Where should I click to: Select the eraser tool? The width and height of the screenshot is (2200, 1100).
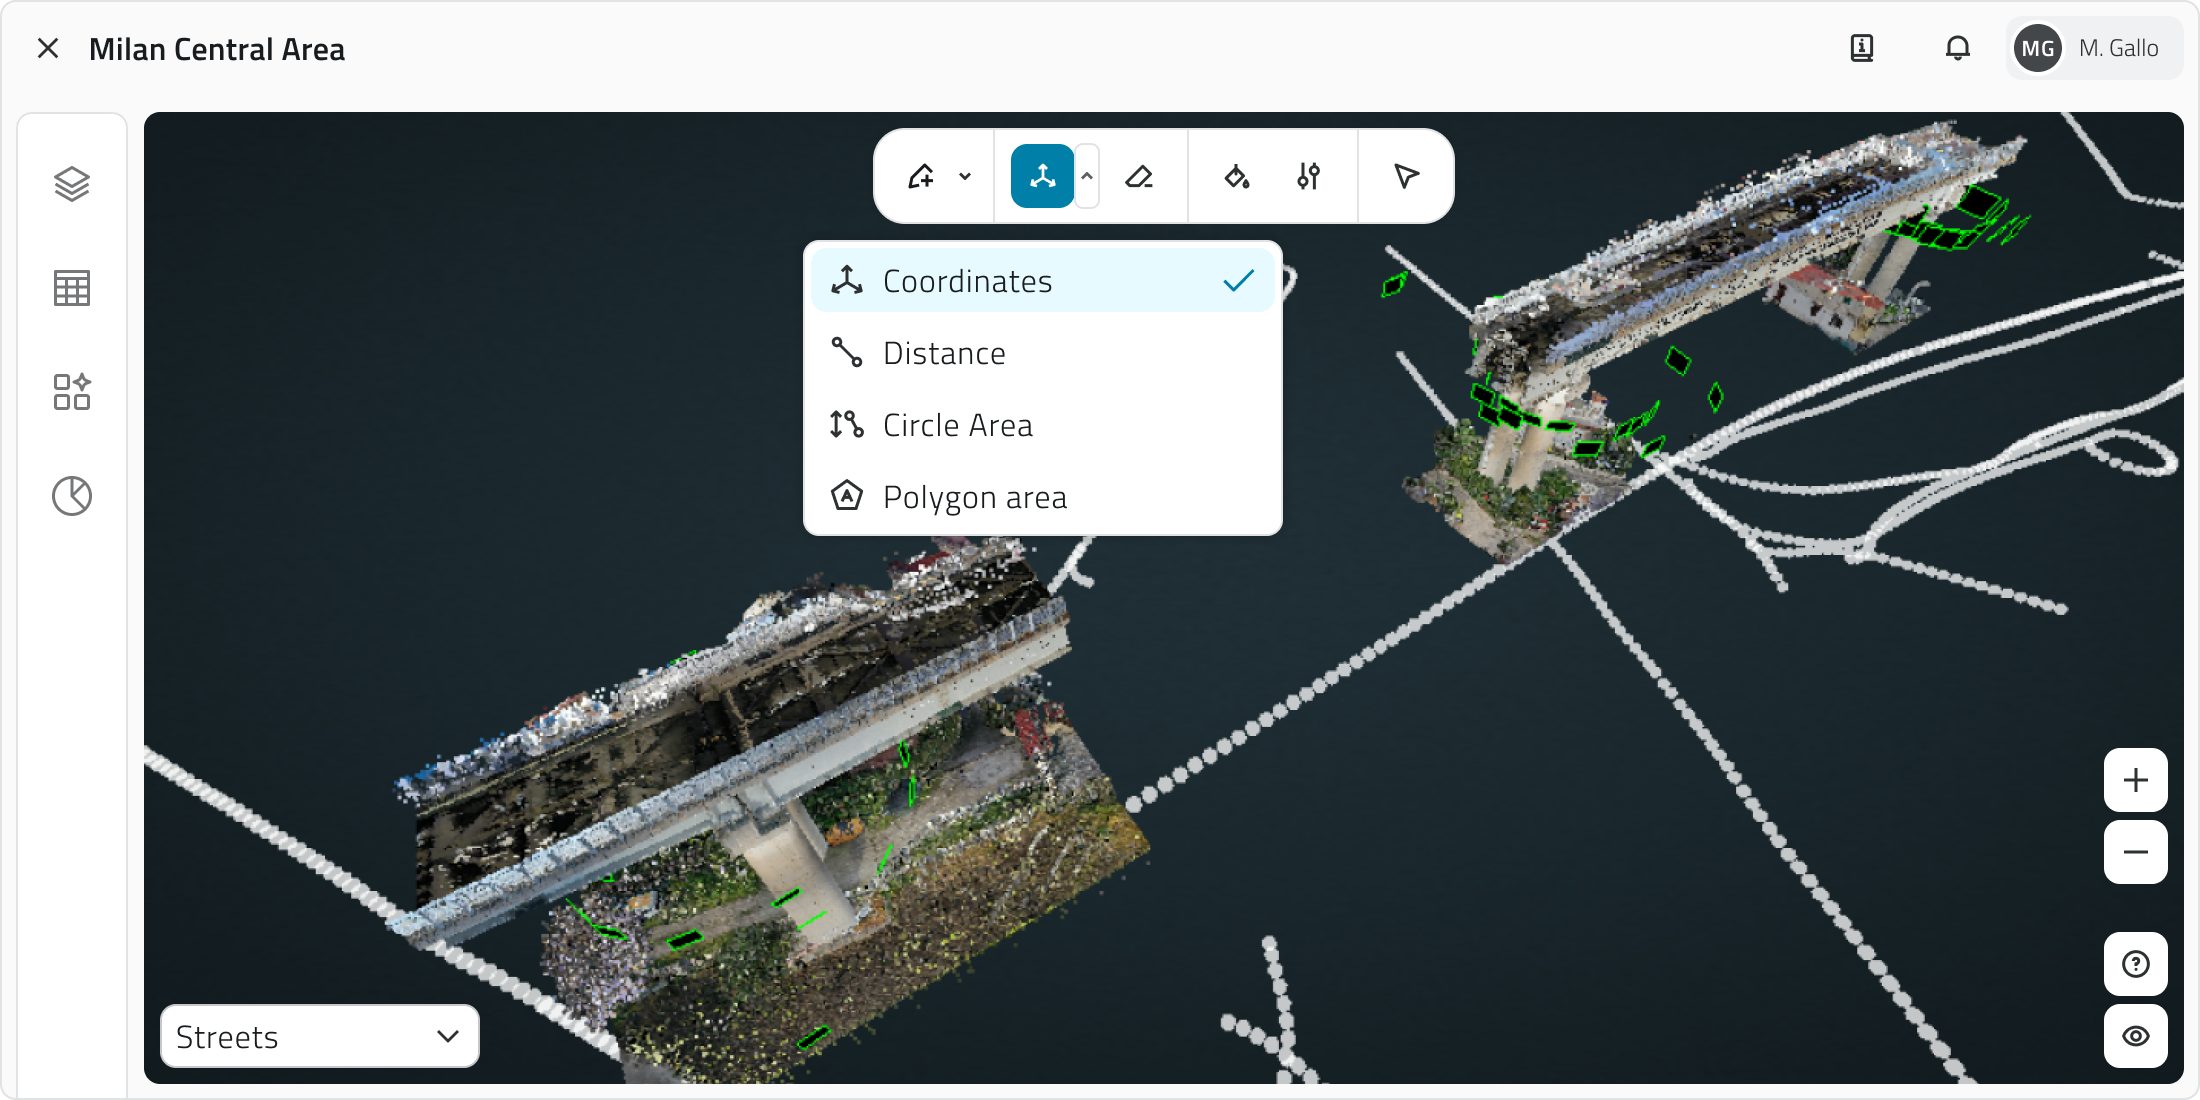point(1139,177)
